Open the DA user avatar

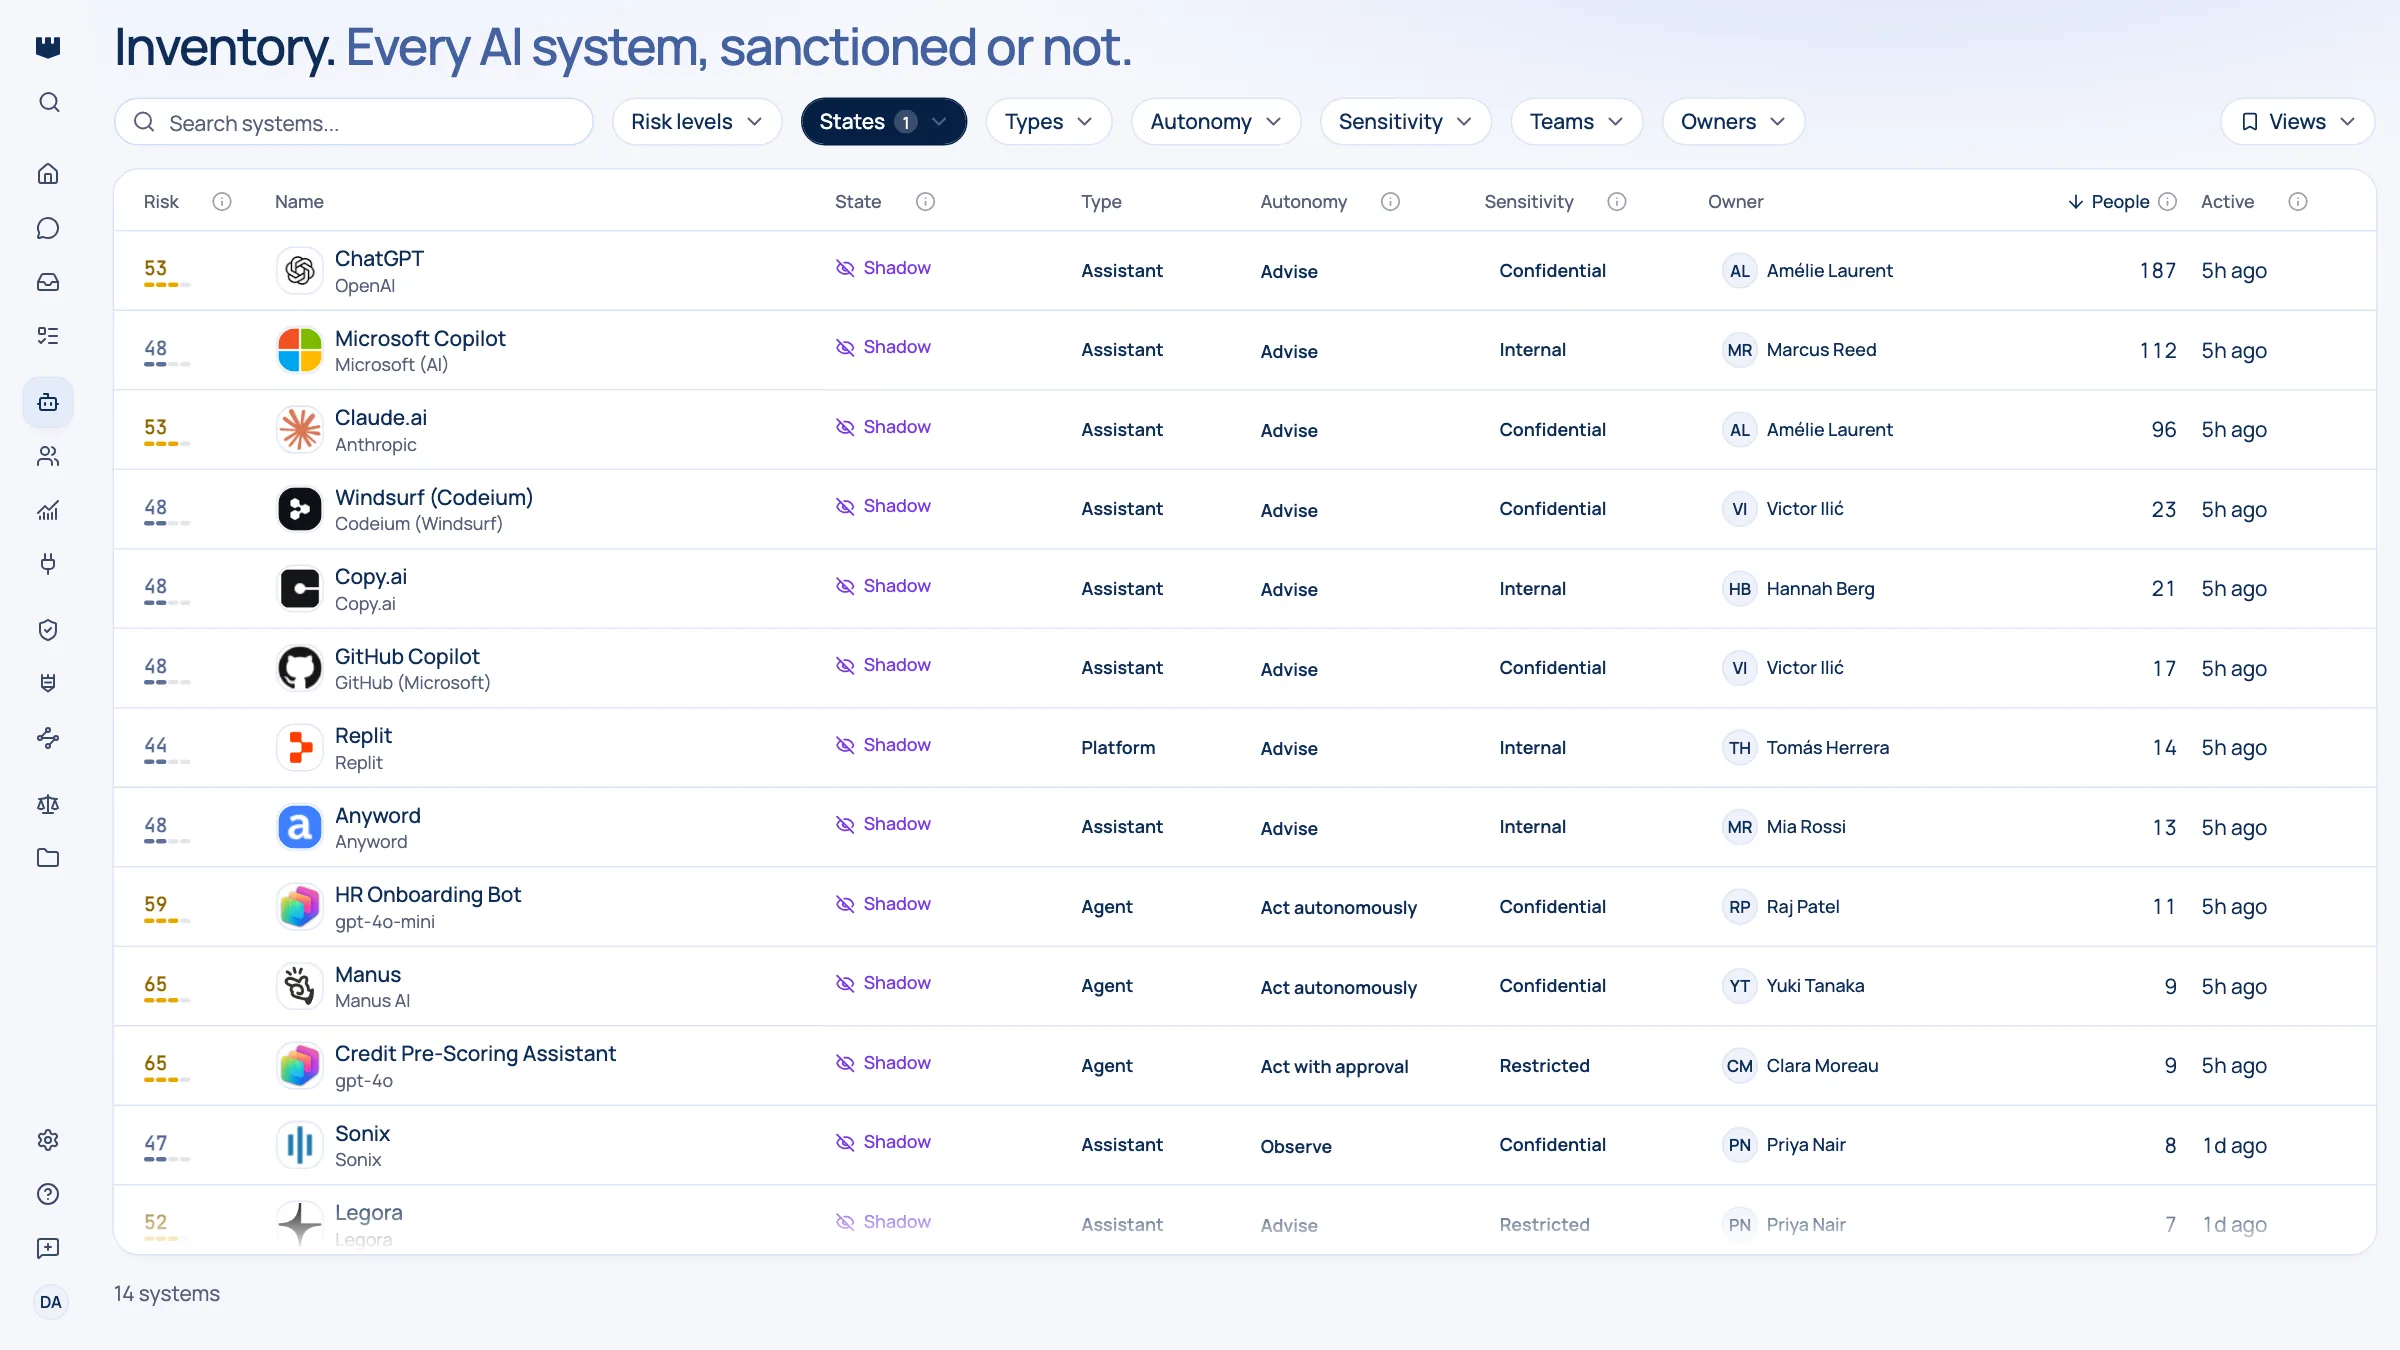point(50,1302)
